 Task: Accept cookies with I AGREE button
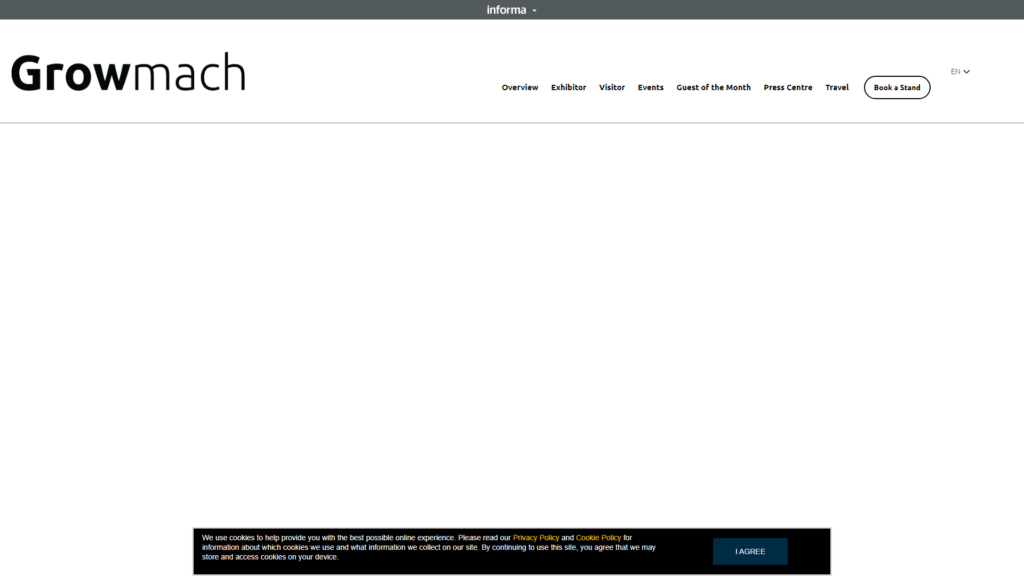[750, 552]
